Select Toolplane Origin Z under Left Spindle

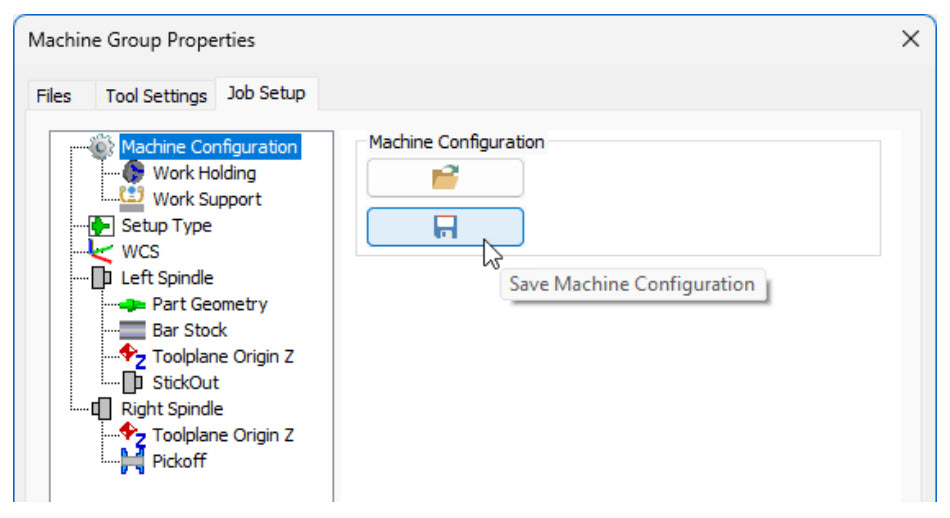click(223, 356)
